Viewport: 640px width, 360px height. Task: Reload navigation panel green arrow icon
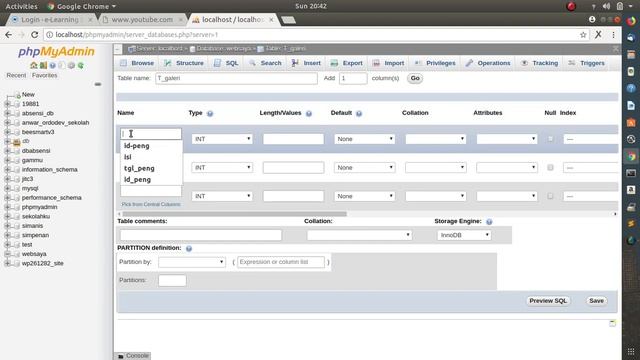(x=81, y=65)
